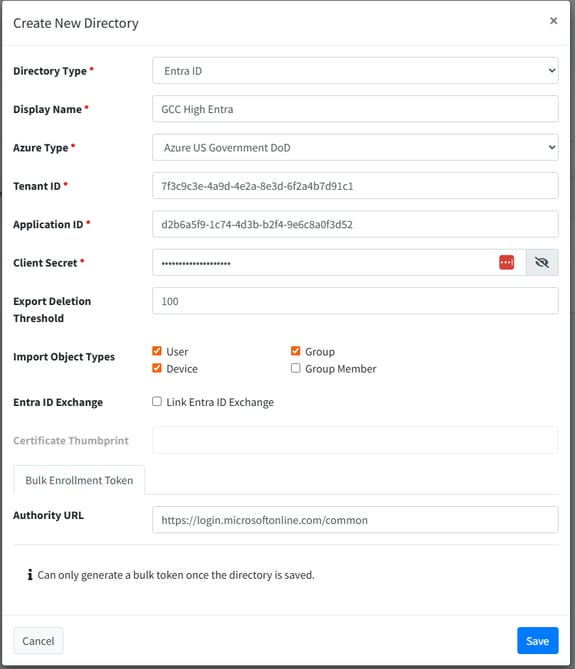Uncheck the User import object type

pos(157,351)
